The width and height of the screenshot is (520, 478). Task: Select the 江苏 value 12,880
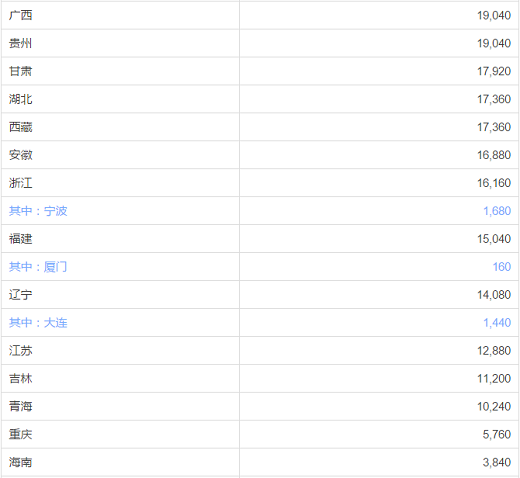tap(494, 351)
